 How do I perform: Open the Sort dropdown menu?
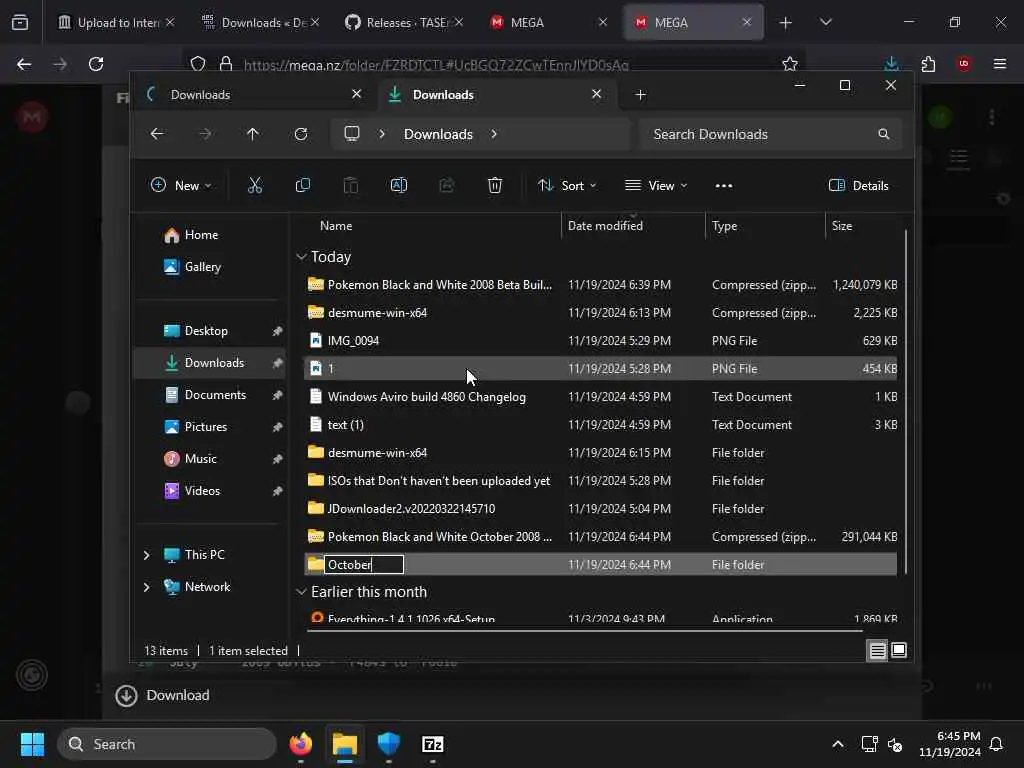566,185
